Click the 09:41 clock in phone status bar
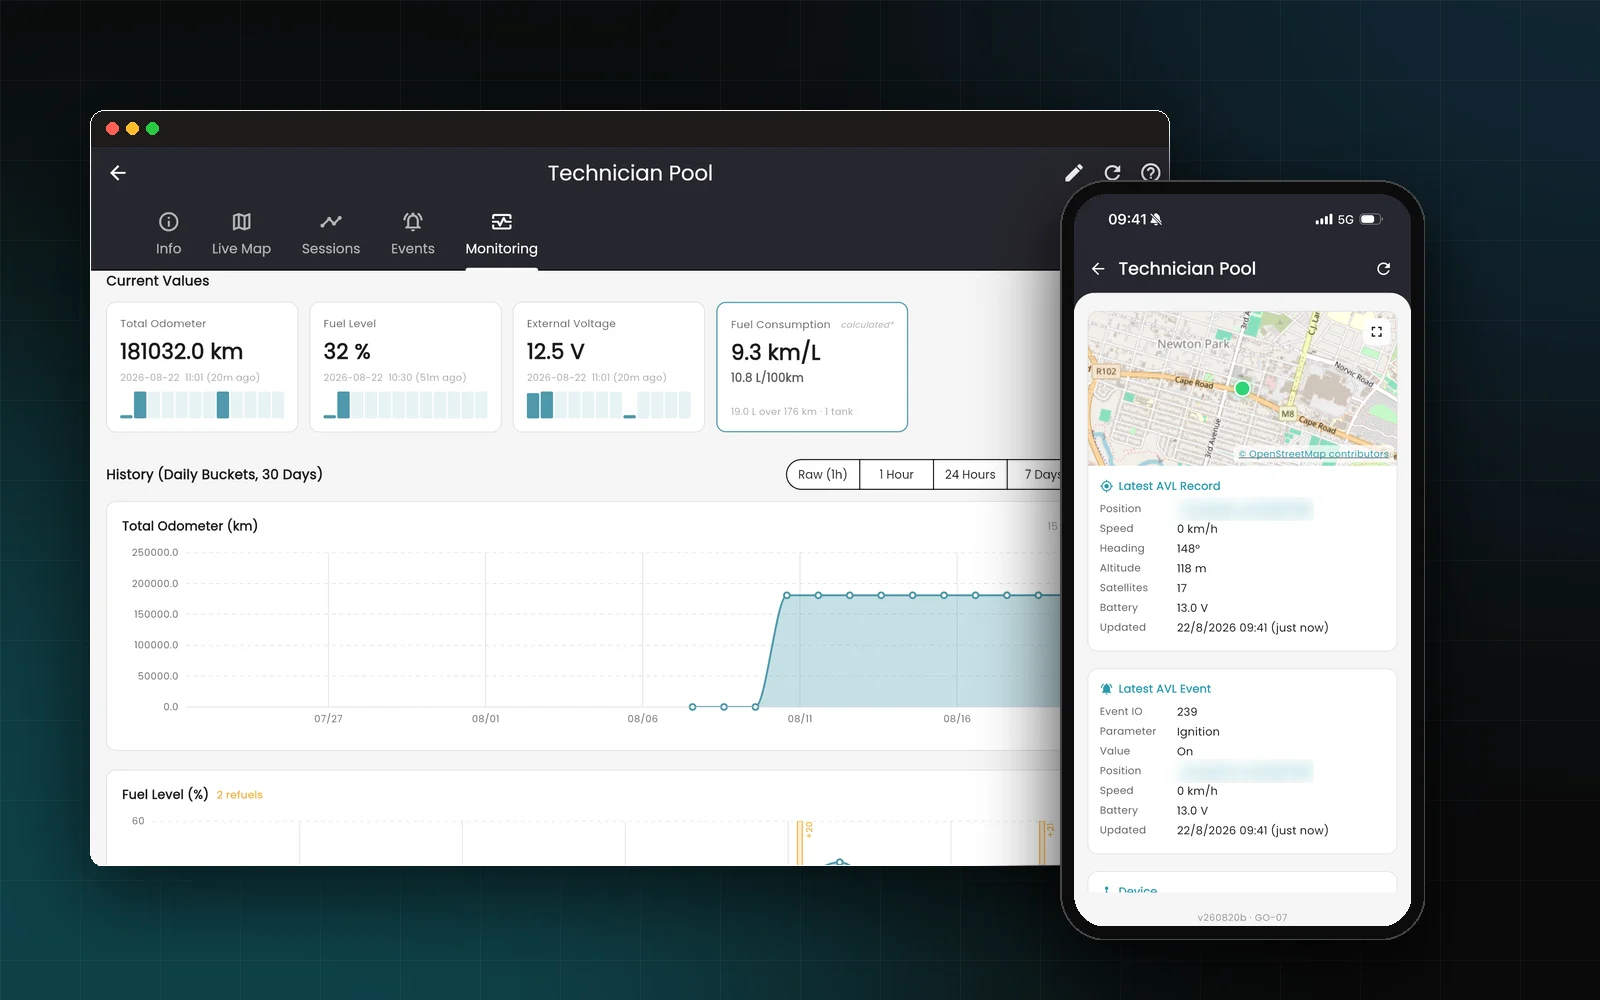This screenshot has height=1000, width=1600. pos(1127,220)
